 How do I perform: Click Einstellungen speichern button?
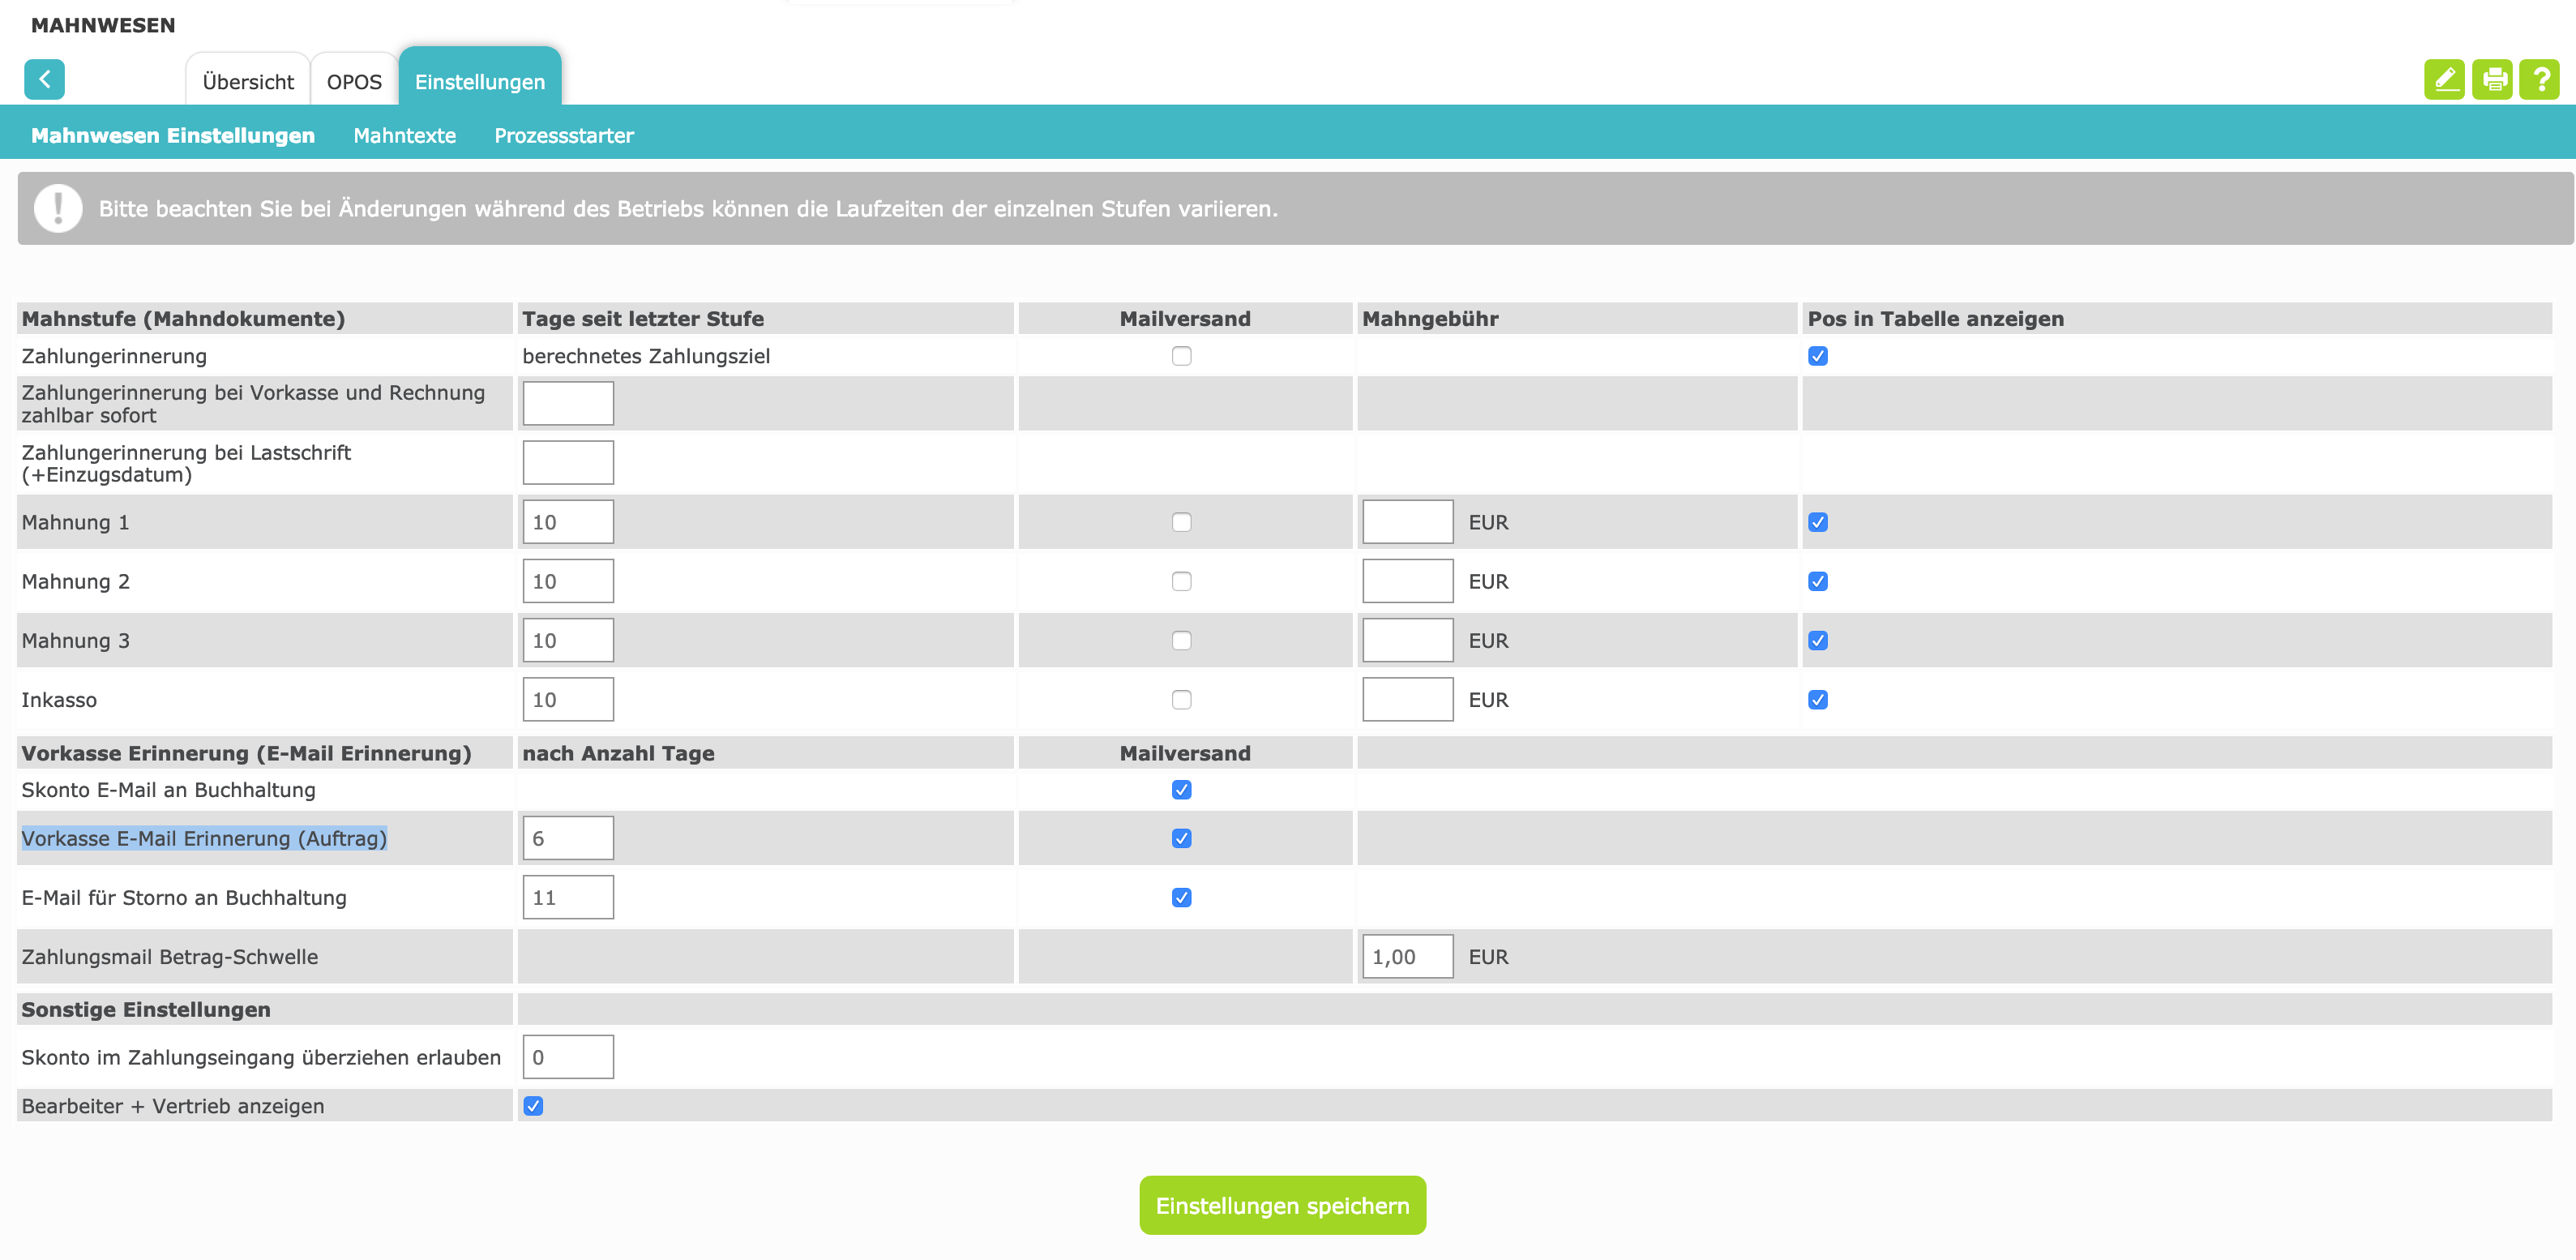1282,1205
